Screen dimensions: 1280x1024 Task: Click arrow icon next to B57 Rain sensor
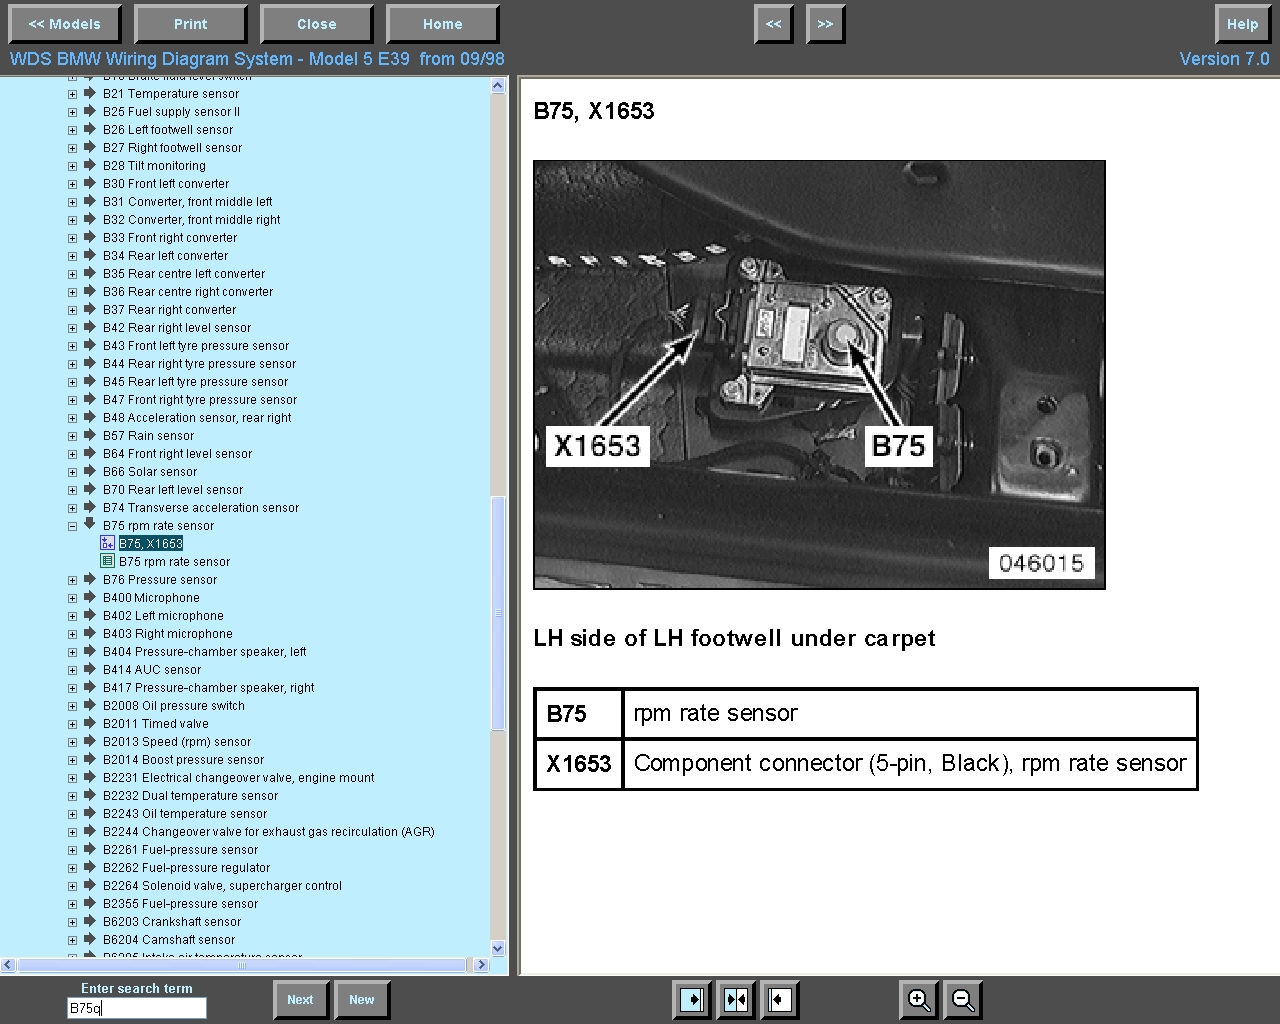pos(90,435)
